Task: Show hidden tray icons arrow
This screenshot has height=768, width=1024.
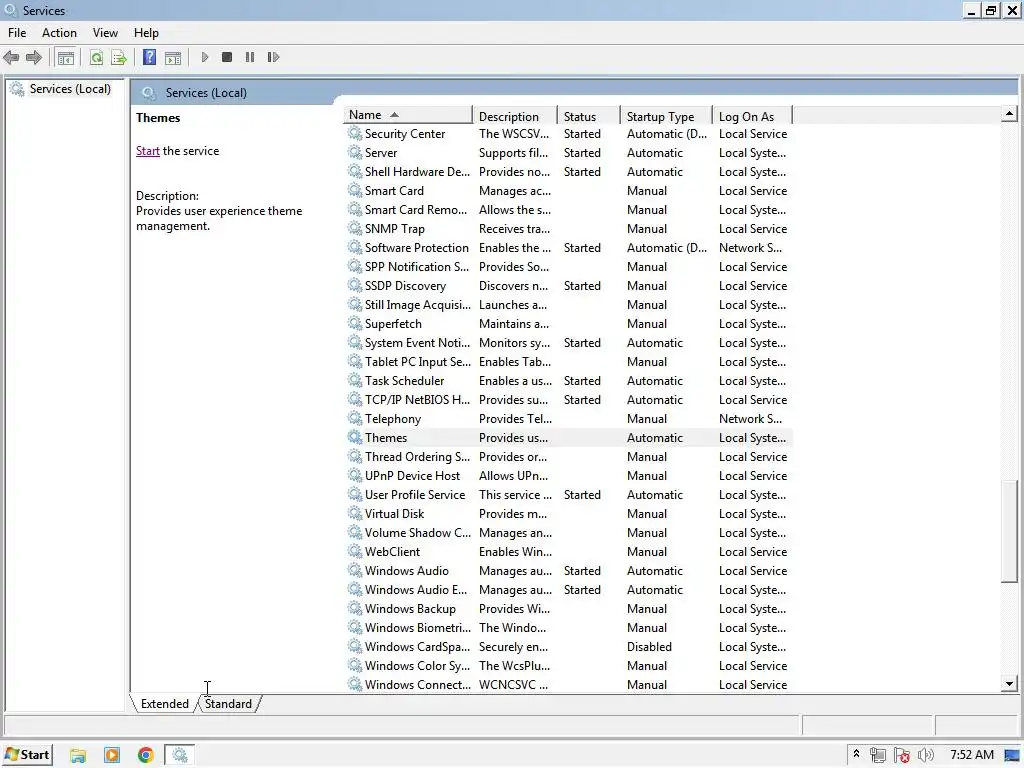Action: [x=856, y=754]
